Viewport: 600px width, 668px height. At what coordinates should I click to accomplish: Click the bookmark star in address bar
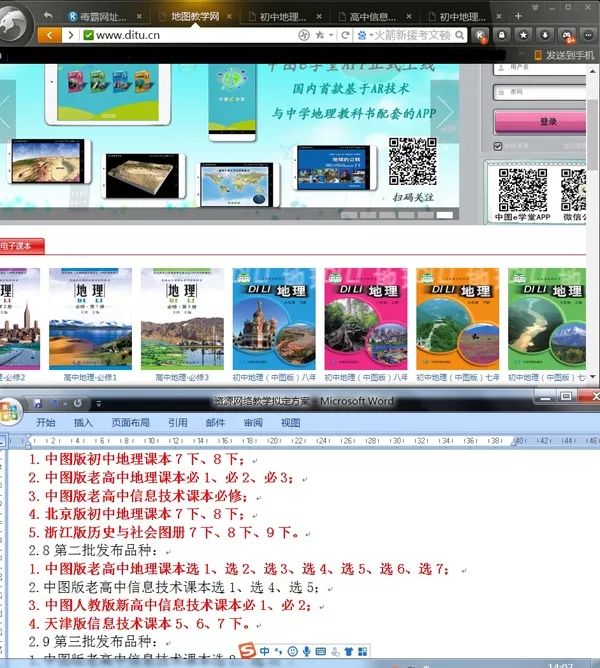coord(320,35)
